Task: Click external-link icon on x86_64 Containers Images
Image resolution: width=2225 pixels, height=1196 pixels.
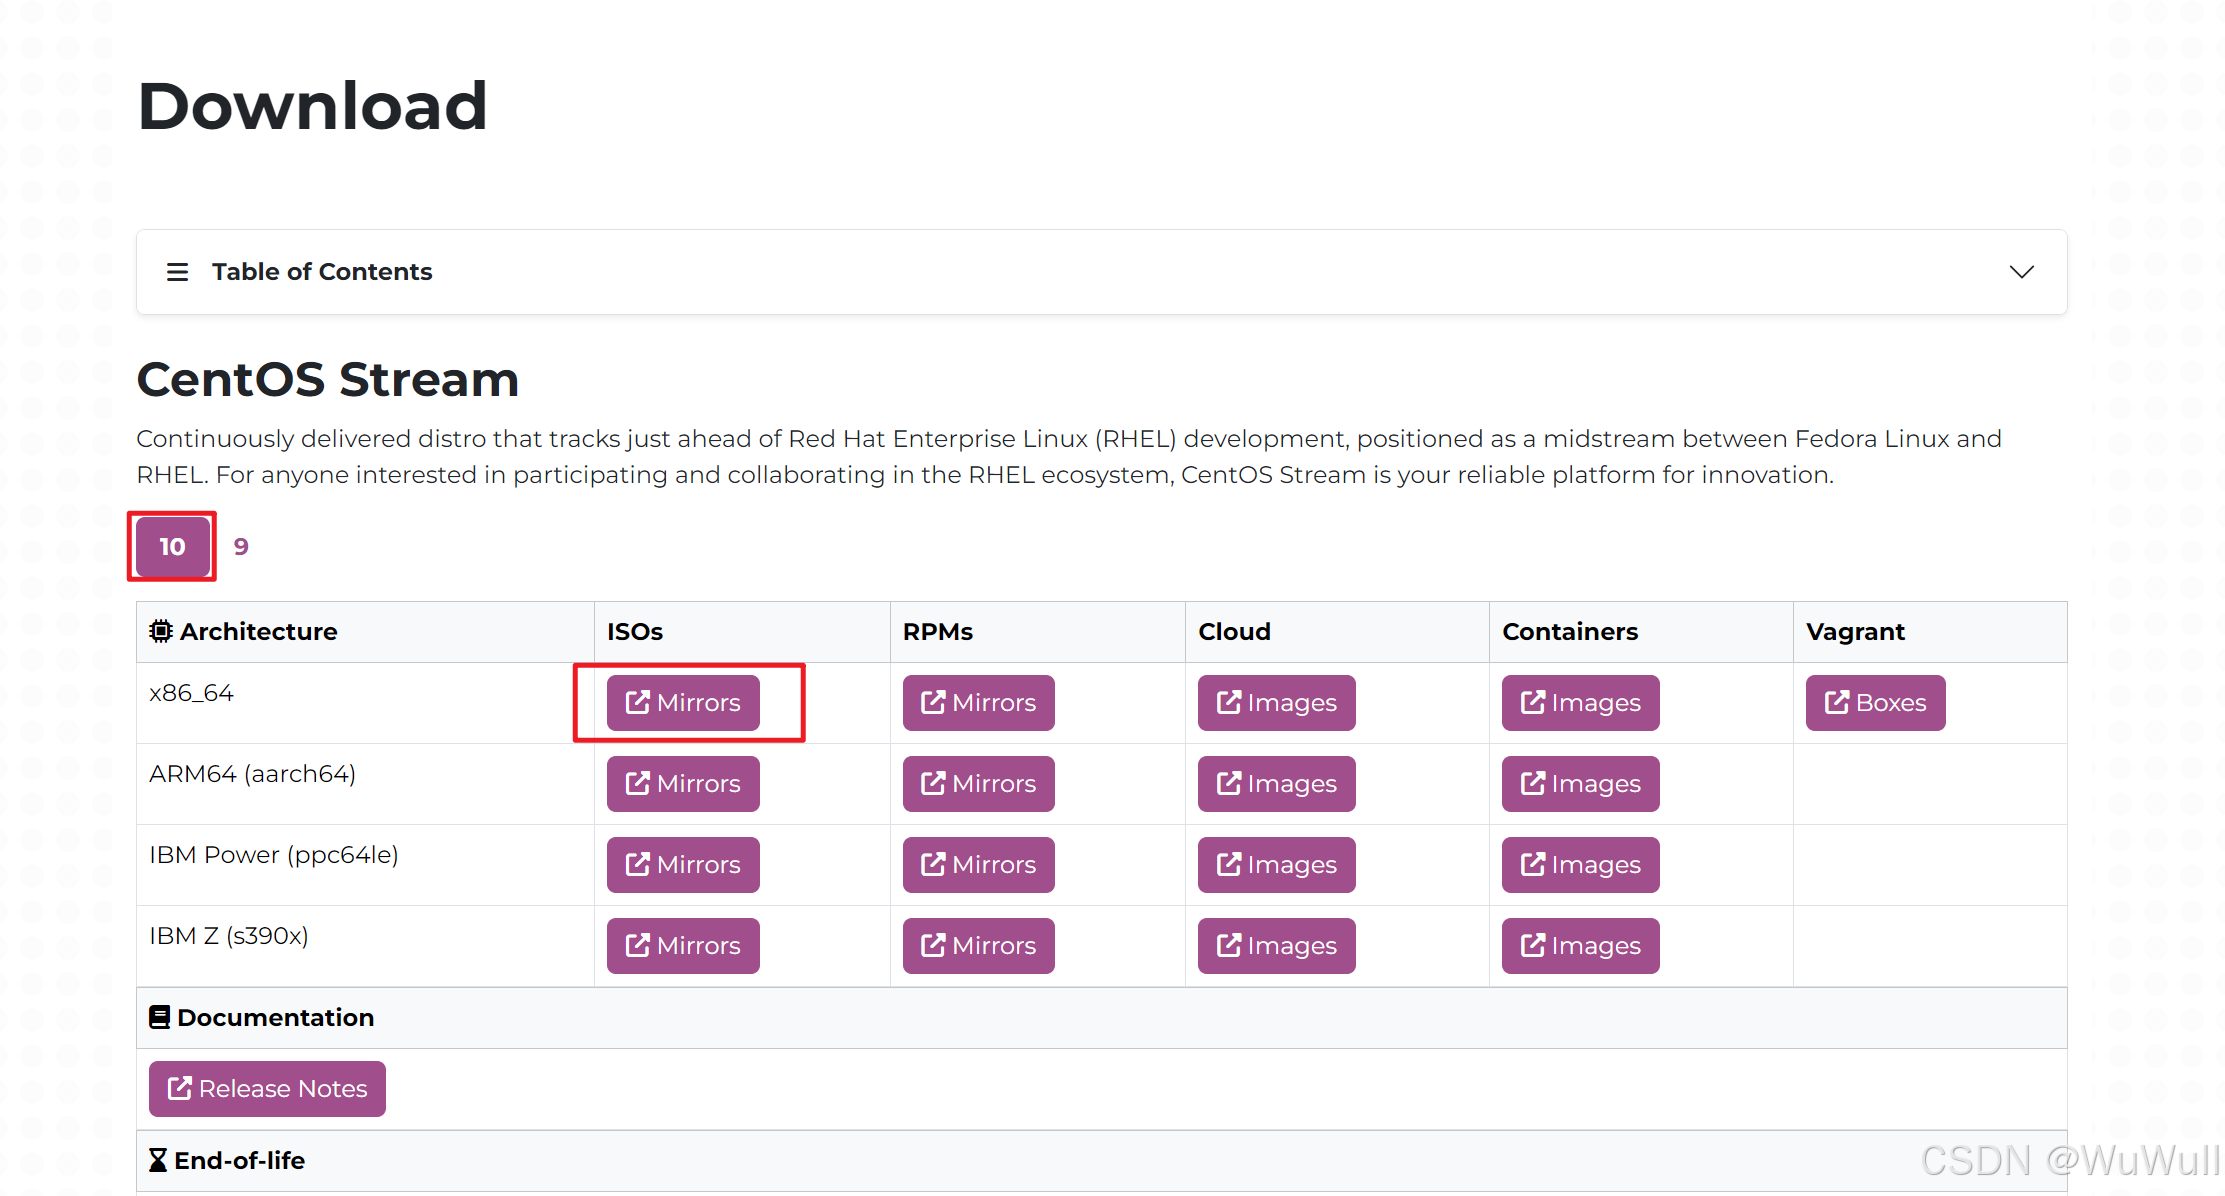Action: tap(1532, 703)
